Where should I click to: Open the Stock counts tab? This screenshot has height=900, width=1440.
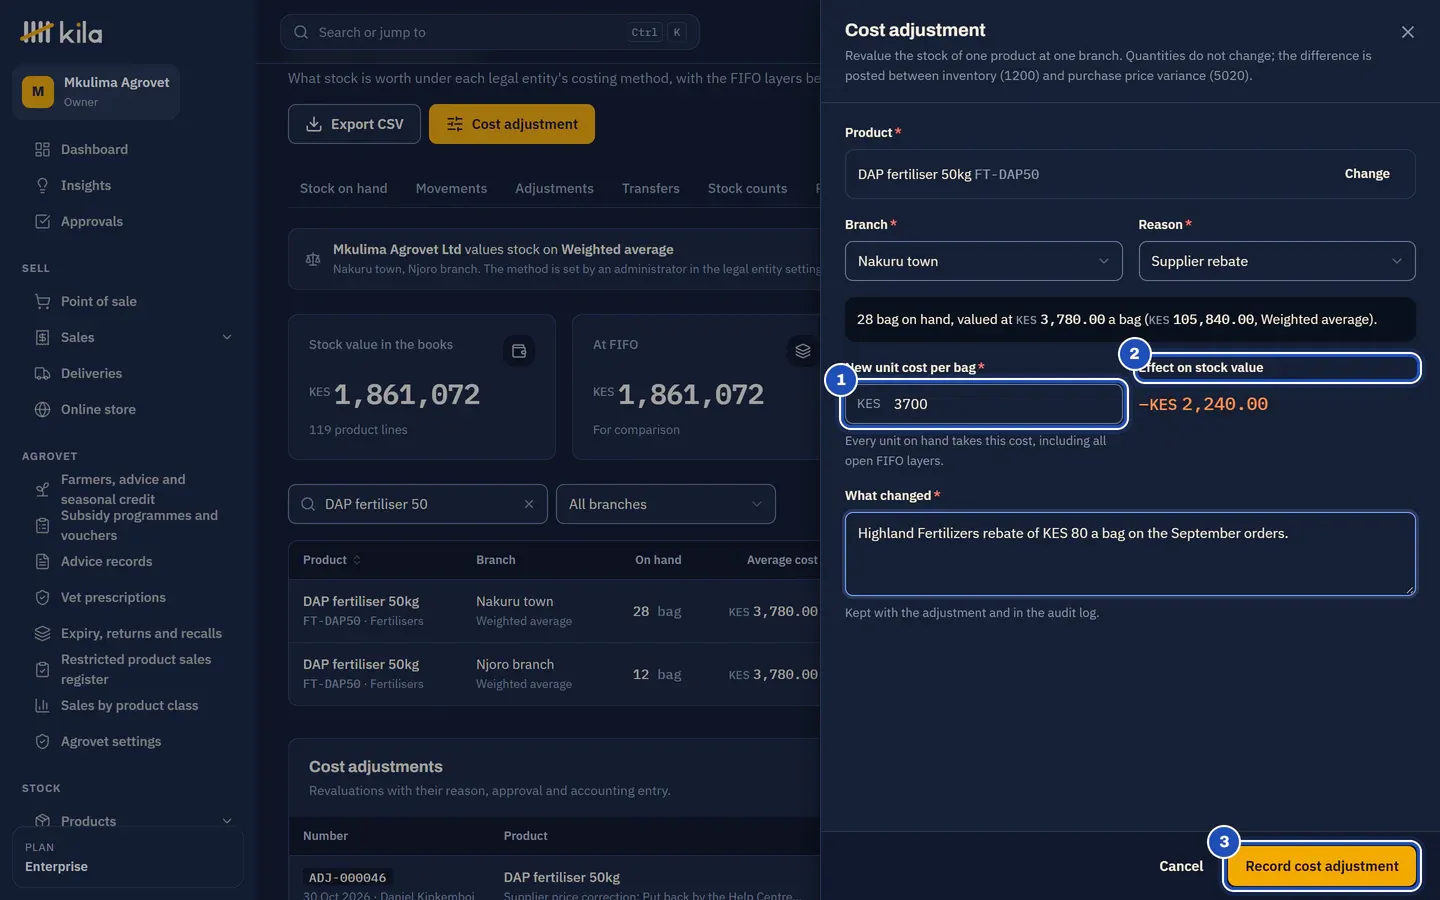point(748,188)
